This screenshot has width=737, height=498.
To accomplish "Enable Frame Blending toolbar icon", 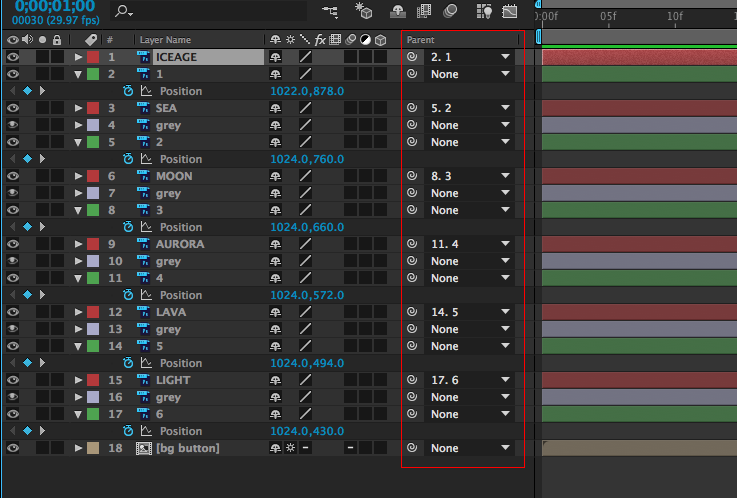I will (423, 11).
